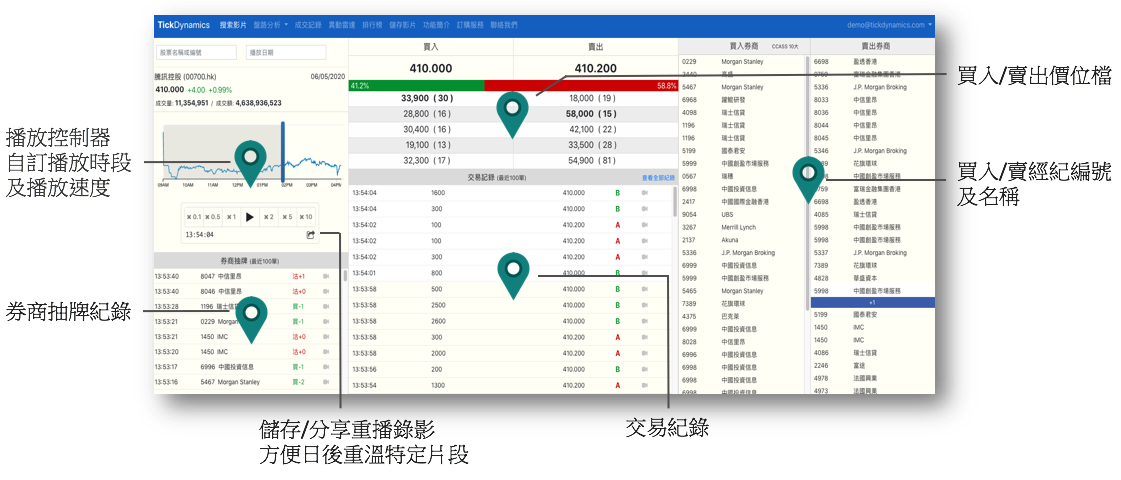Select the ×1 playback speed

(x=231, y=217)
